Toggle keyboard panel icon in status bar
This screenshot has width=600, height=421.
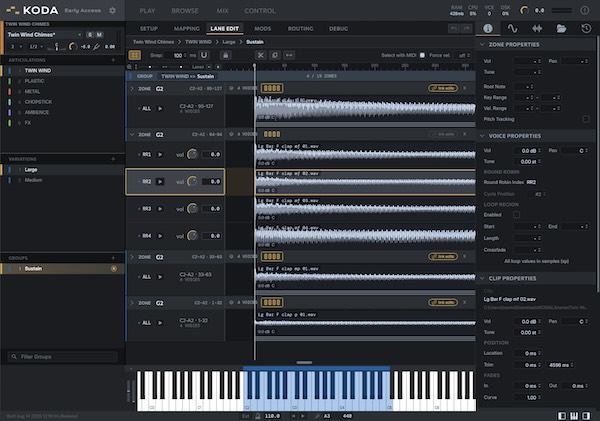[x=574, y=416]
